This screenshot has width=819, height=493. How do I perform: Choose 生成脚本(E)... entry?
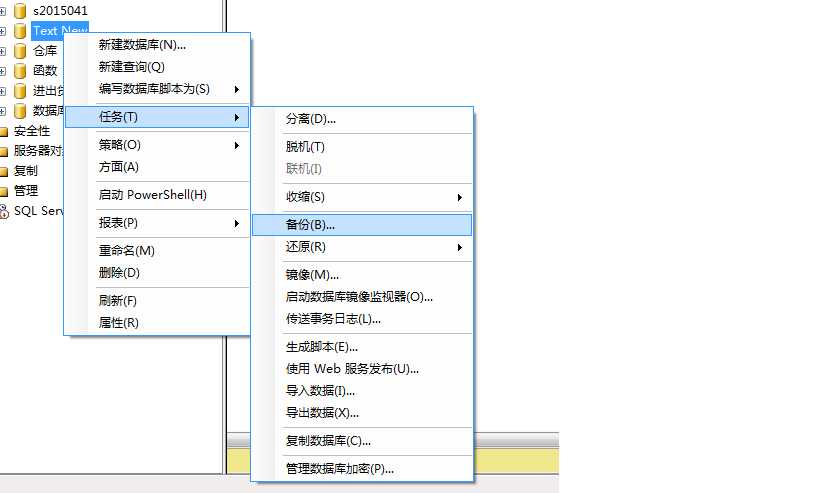pyautogui.click(x=362, y=347)
